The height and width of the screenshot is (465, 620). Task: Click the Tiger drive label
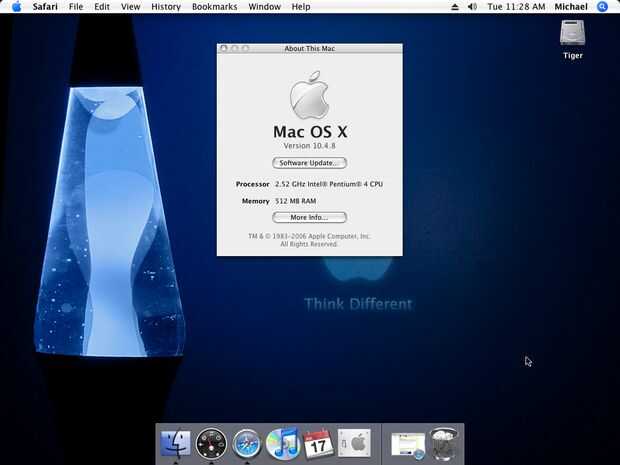pyautogui.click(x=573, y=56)
